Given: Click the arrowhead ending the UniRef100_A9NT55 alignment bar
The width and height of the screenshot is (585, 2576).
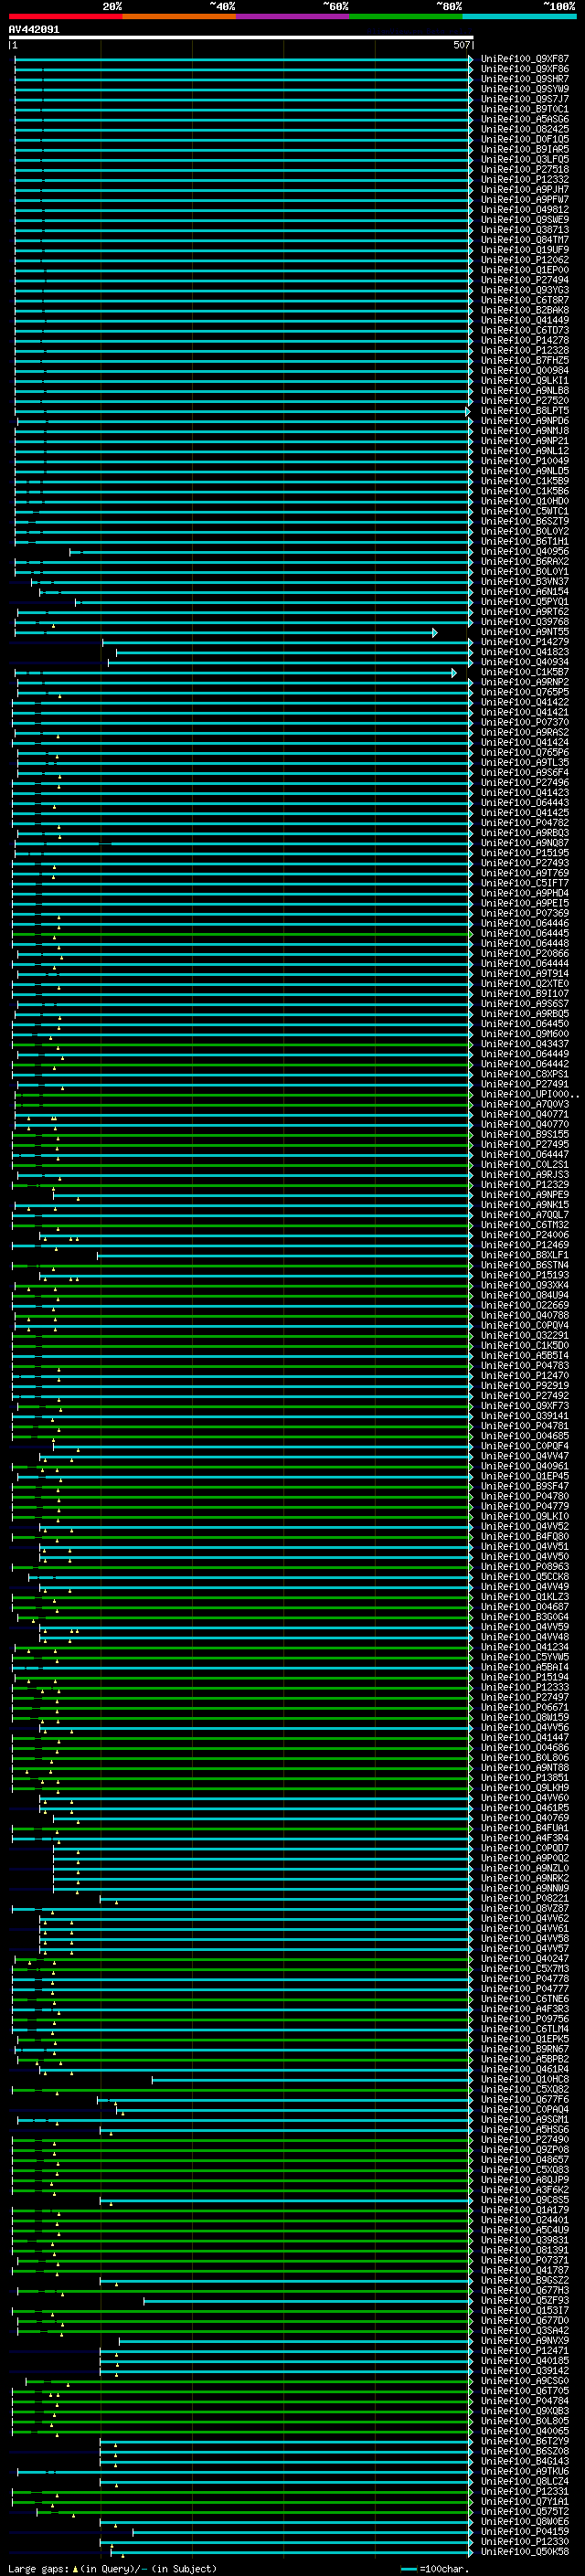Looking at the screenshot, I should [x=435, y=632].
